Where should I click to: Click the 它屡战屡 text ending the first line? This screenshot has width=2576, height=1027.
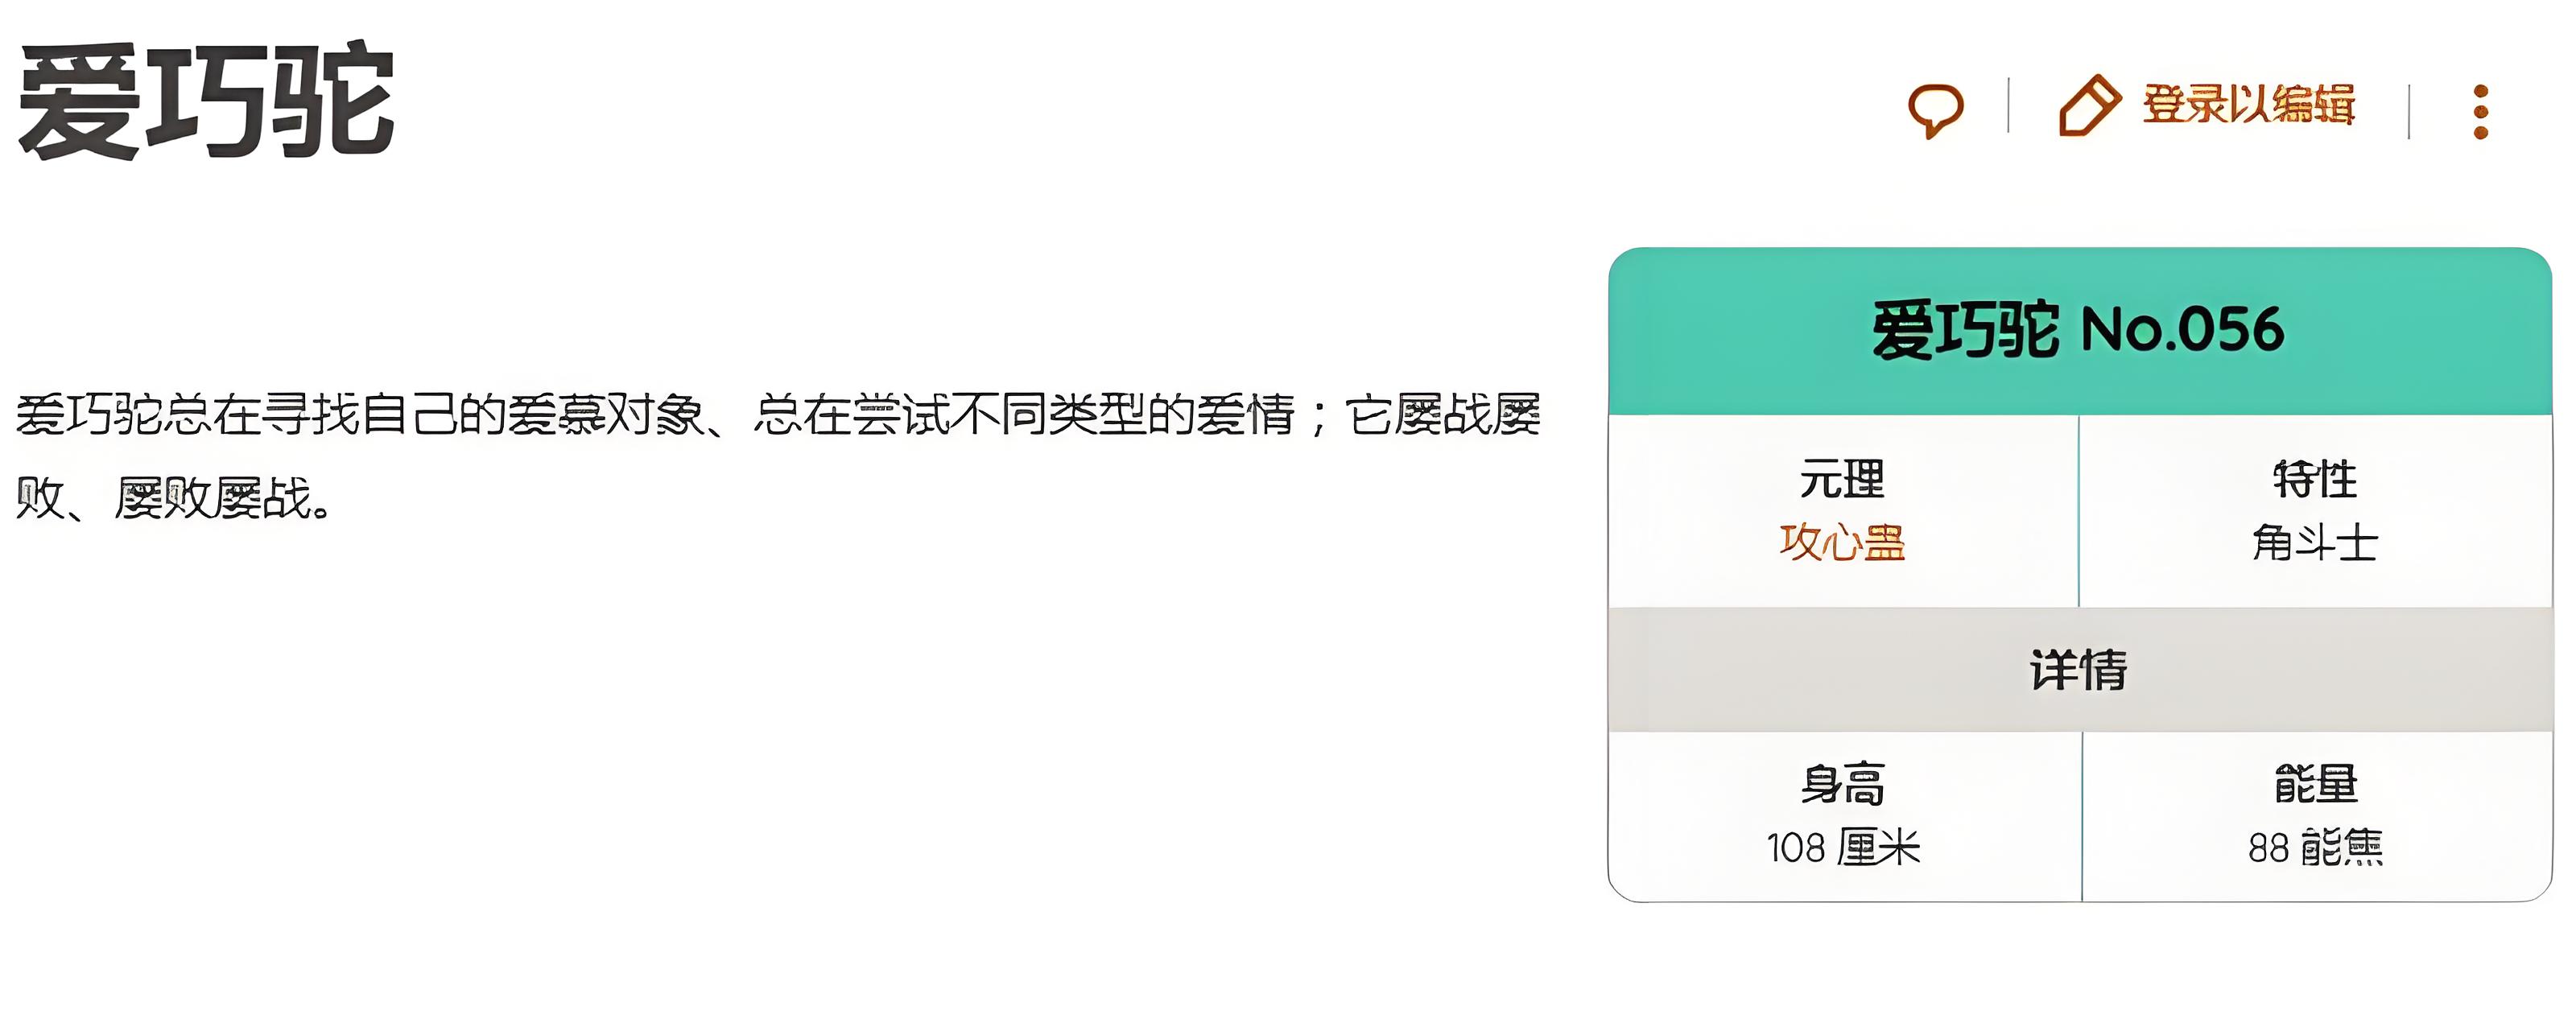click(1442, 415)
